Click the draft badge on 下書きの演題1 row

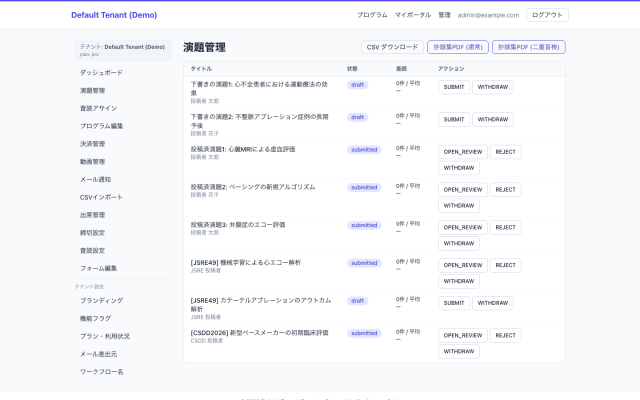[x=358, y=85]
